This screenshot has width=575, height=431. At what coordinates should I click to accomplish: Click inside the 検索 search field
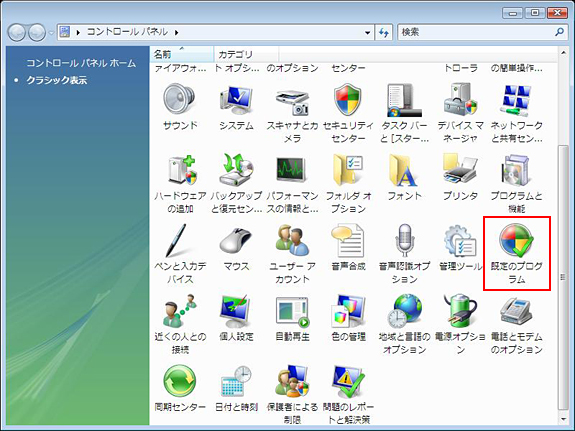click(x=476, y=32)
